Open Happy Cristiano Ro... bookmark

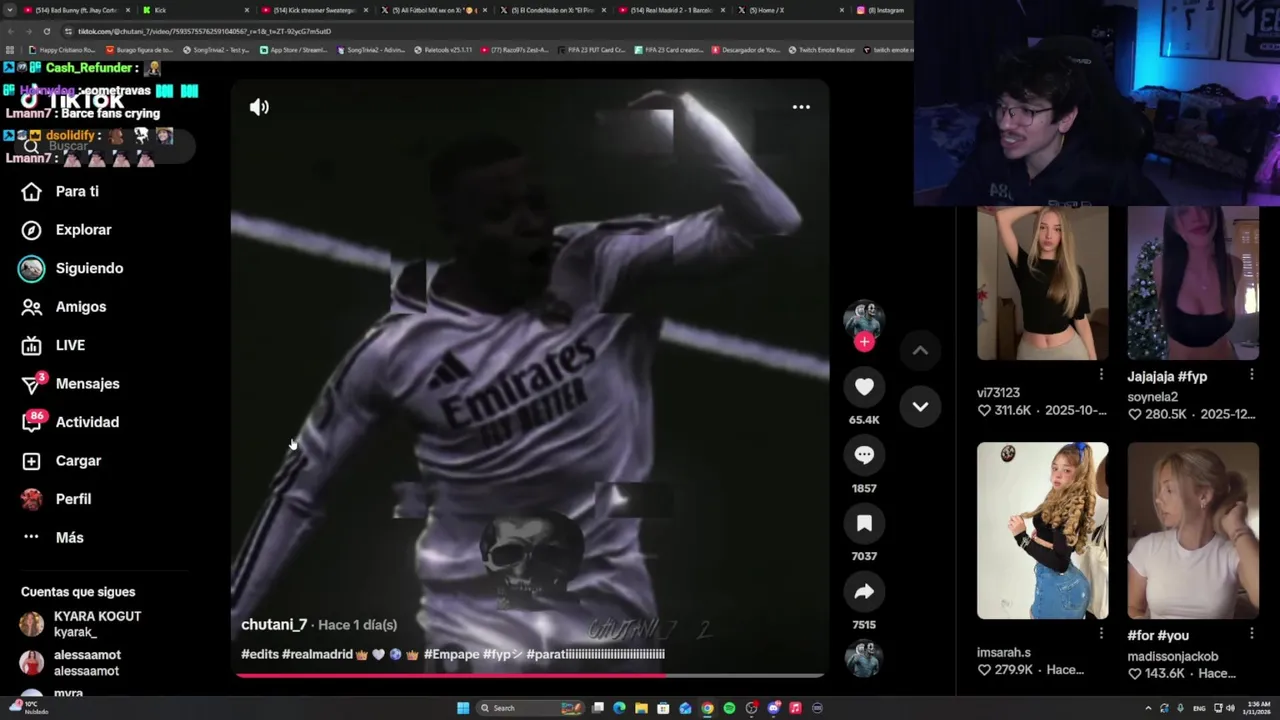tap(62, 50)
